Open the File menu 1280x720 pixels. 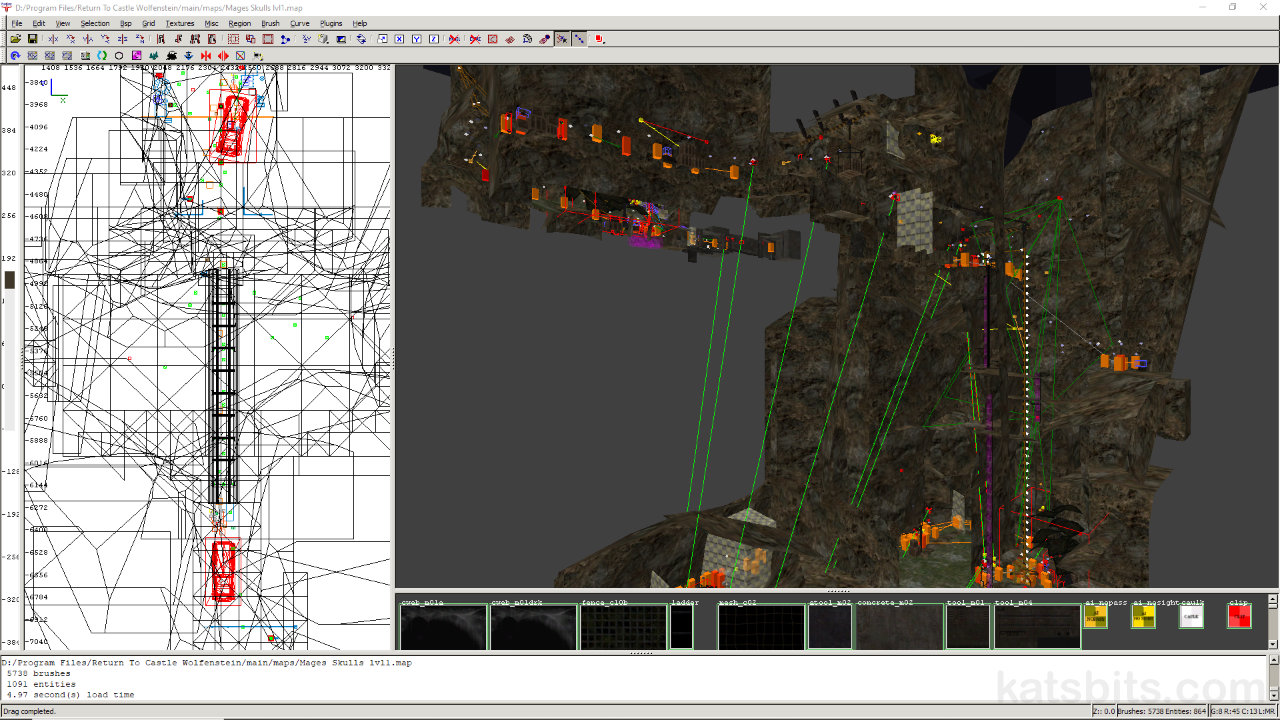pos(16,23)
